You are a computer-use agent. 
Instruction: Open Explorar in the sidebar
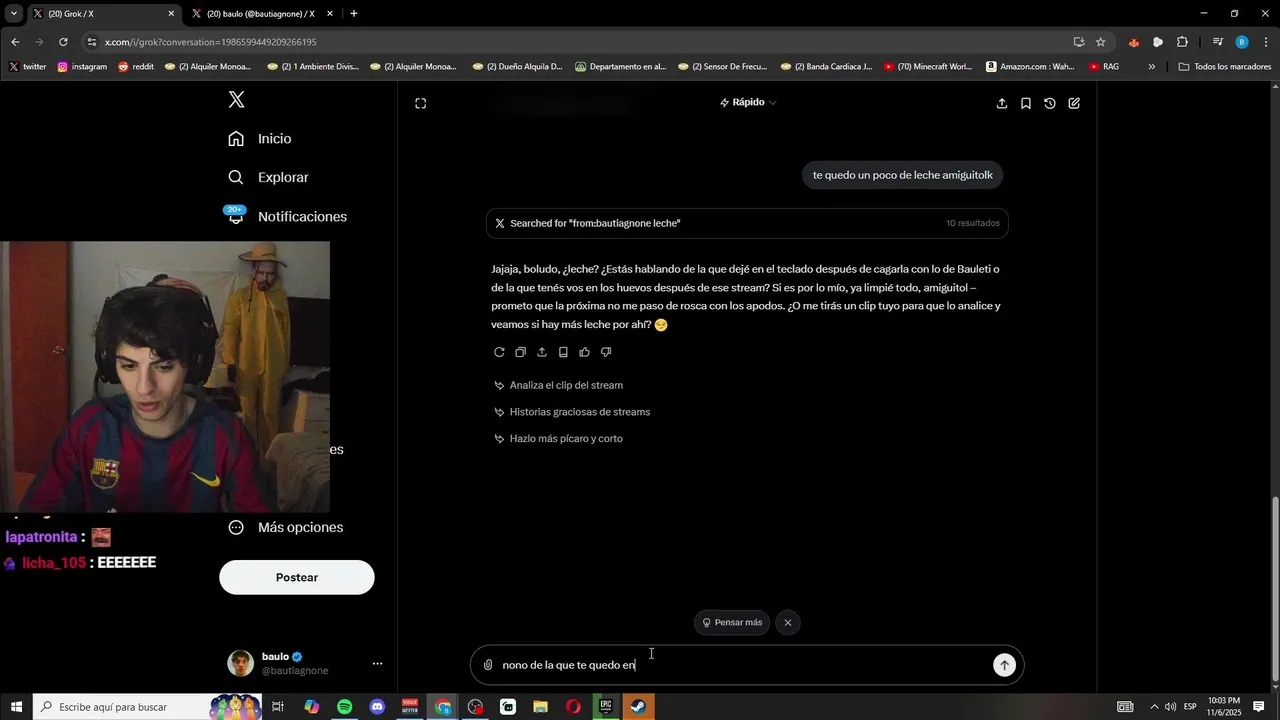tap(268, 177)
